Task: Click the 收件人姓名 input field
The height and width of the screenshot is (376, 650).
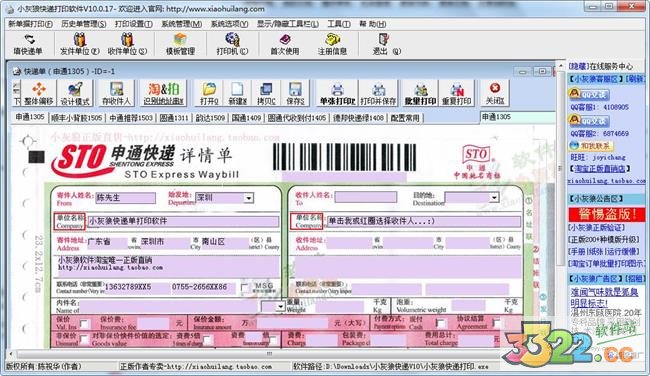Action: click(366, 197)
